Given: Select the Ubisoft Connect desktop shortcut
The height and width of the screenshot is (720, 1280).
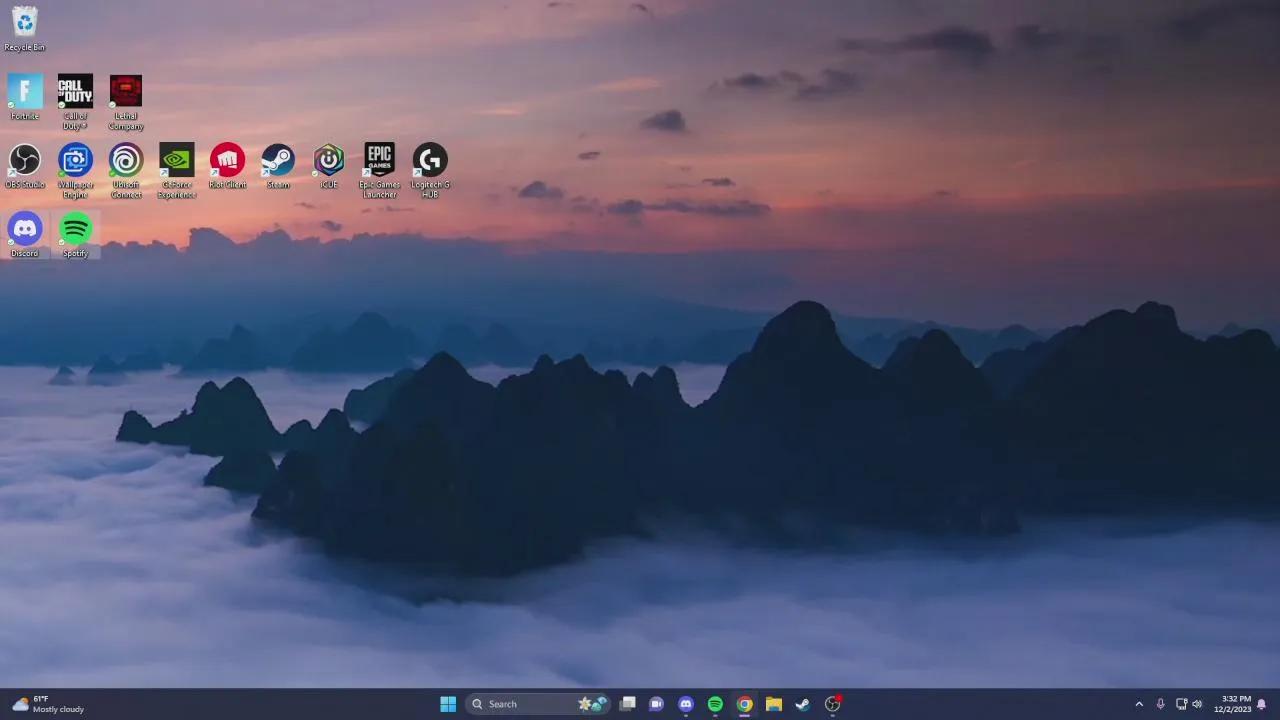Looking at the screenshot, I should point(126,171).
